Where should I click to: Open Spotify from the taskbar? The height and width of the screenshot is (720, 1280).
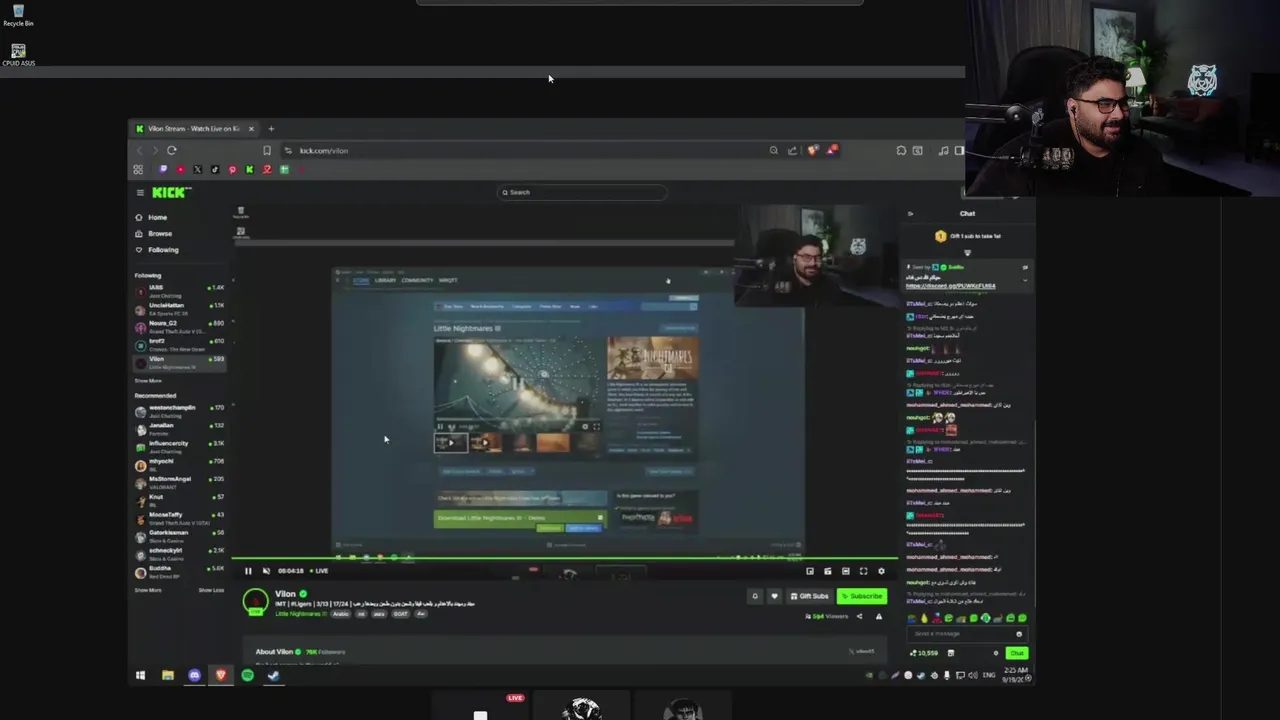[247, 675]
